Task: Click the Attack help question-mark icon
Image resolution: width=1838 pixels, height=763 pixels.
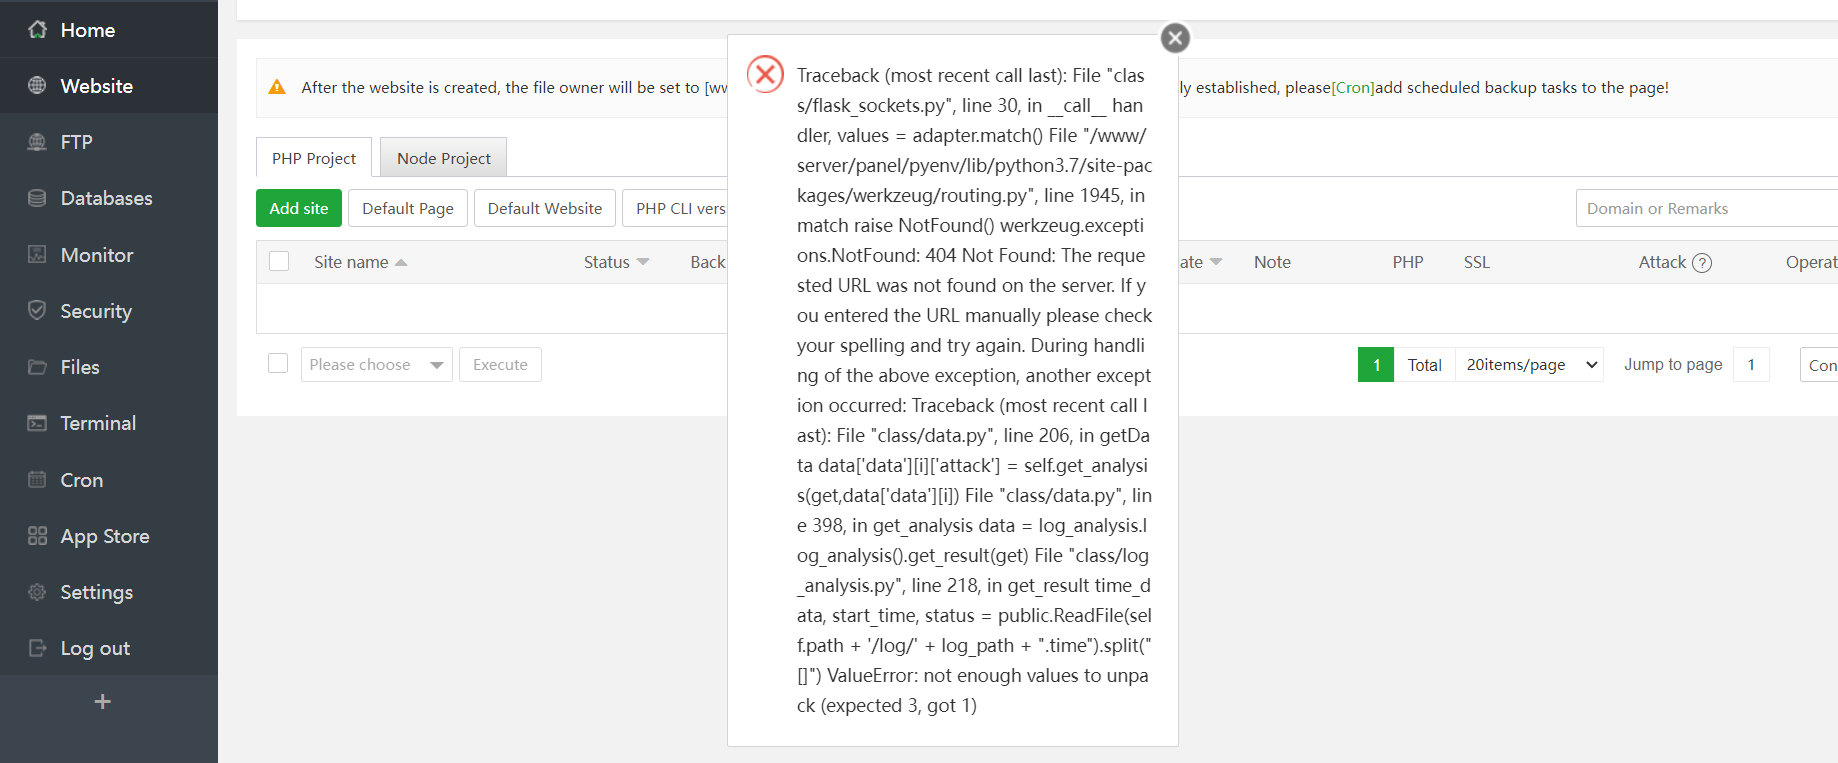Action: point(1702,263)
